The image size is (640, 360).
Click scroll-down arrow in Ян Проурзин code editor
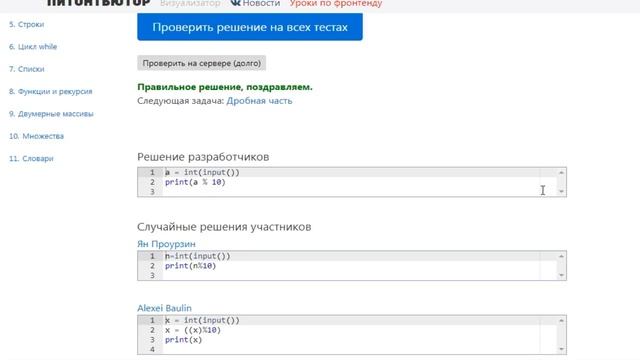(561, 275)
